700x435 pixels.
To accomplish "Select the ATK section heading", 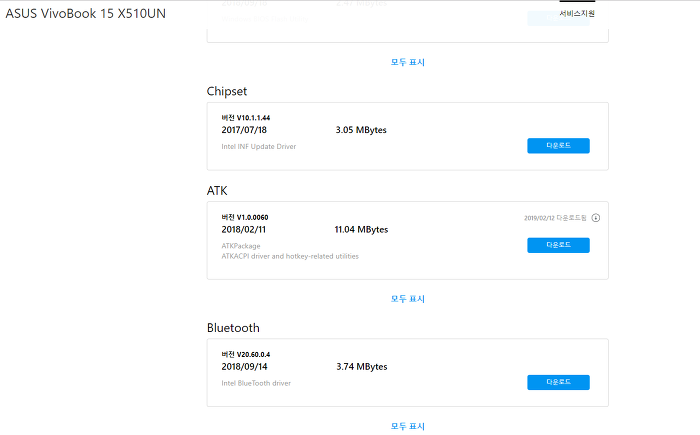I will point(217,191).
